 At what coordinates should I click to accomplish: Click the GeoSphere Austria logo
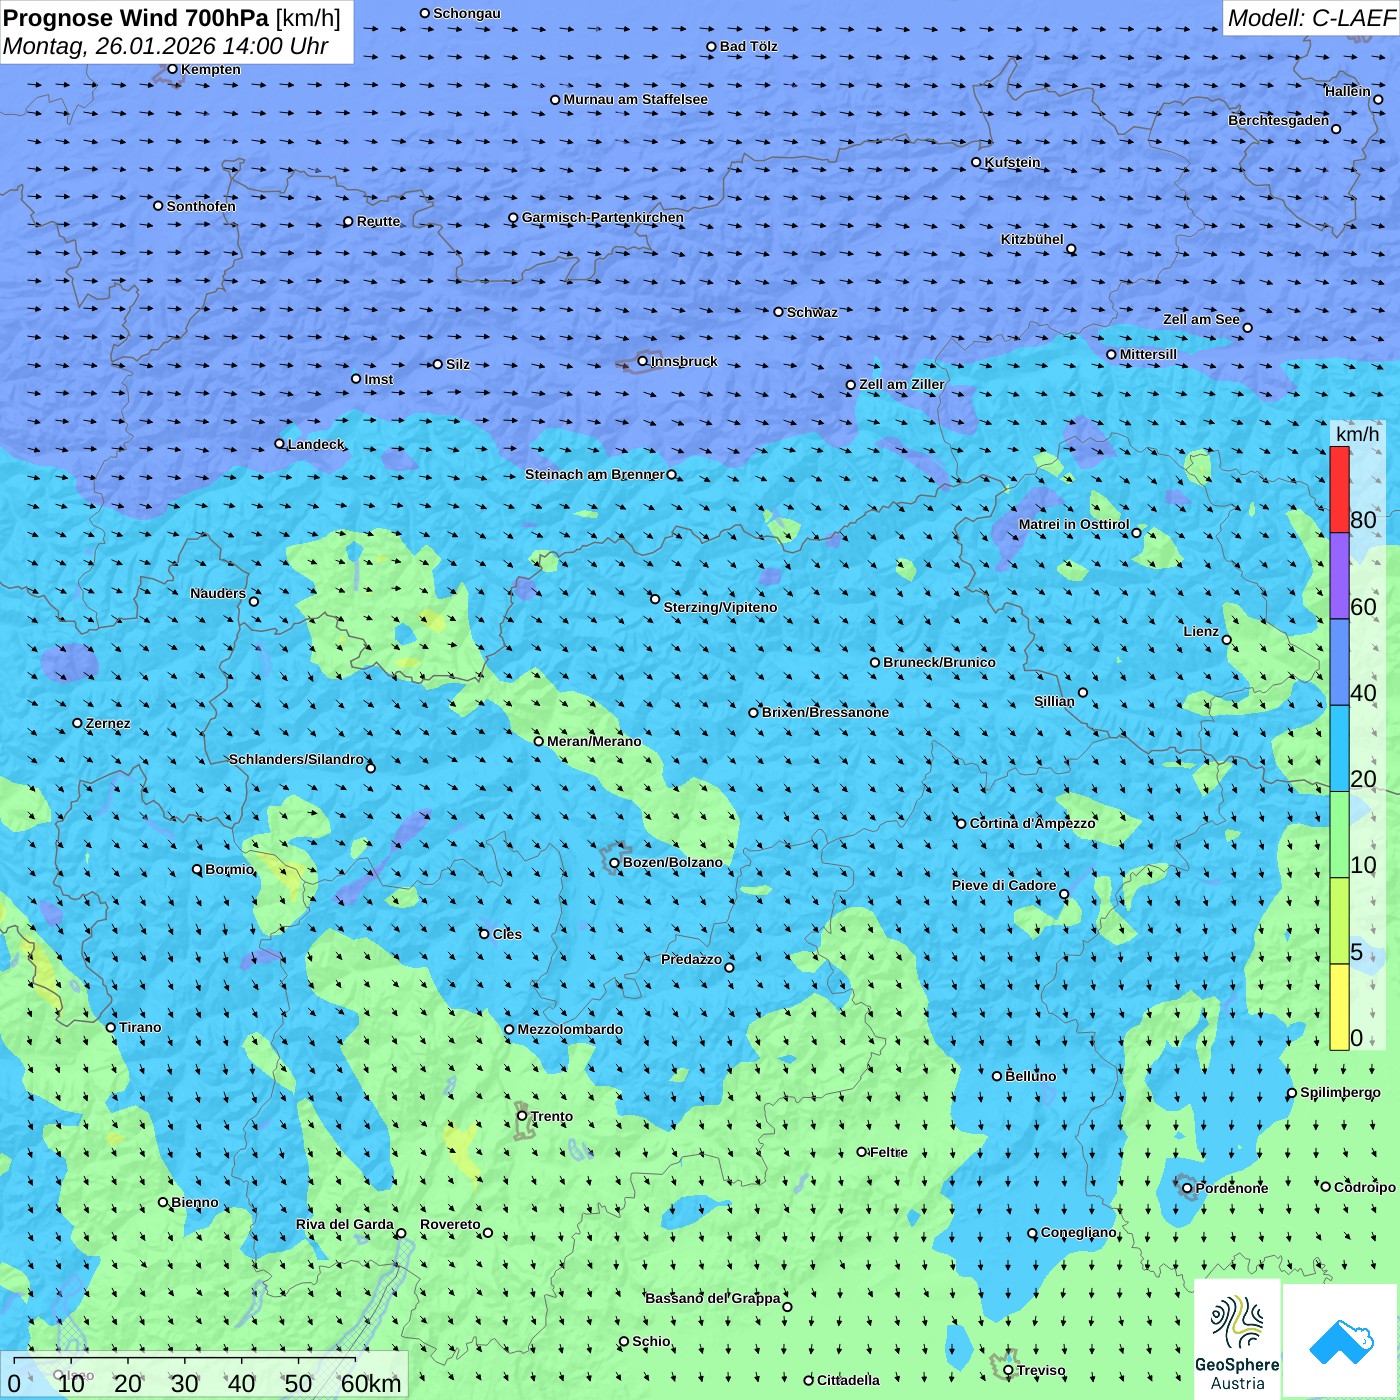coord(1237,1340)
